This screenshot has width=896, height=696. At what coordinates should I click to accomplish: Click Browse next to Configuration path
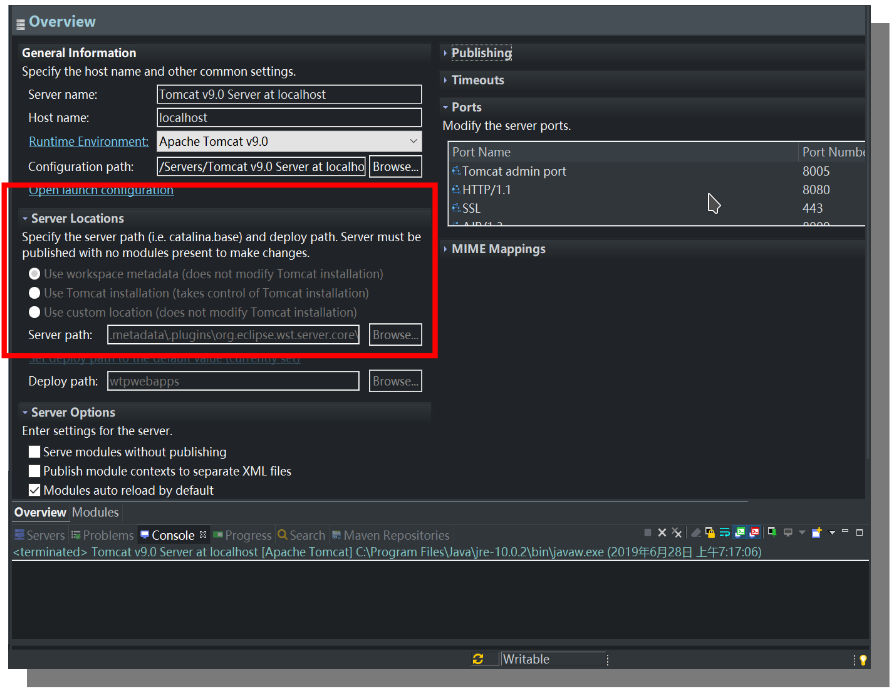(395, 167)
